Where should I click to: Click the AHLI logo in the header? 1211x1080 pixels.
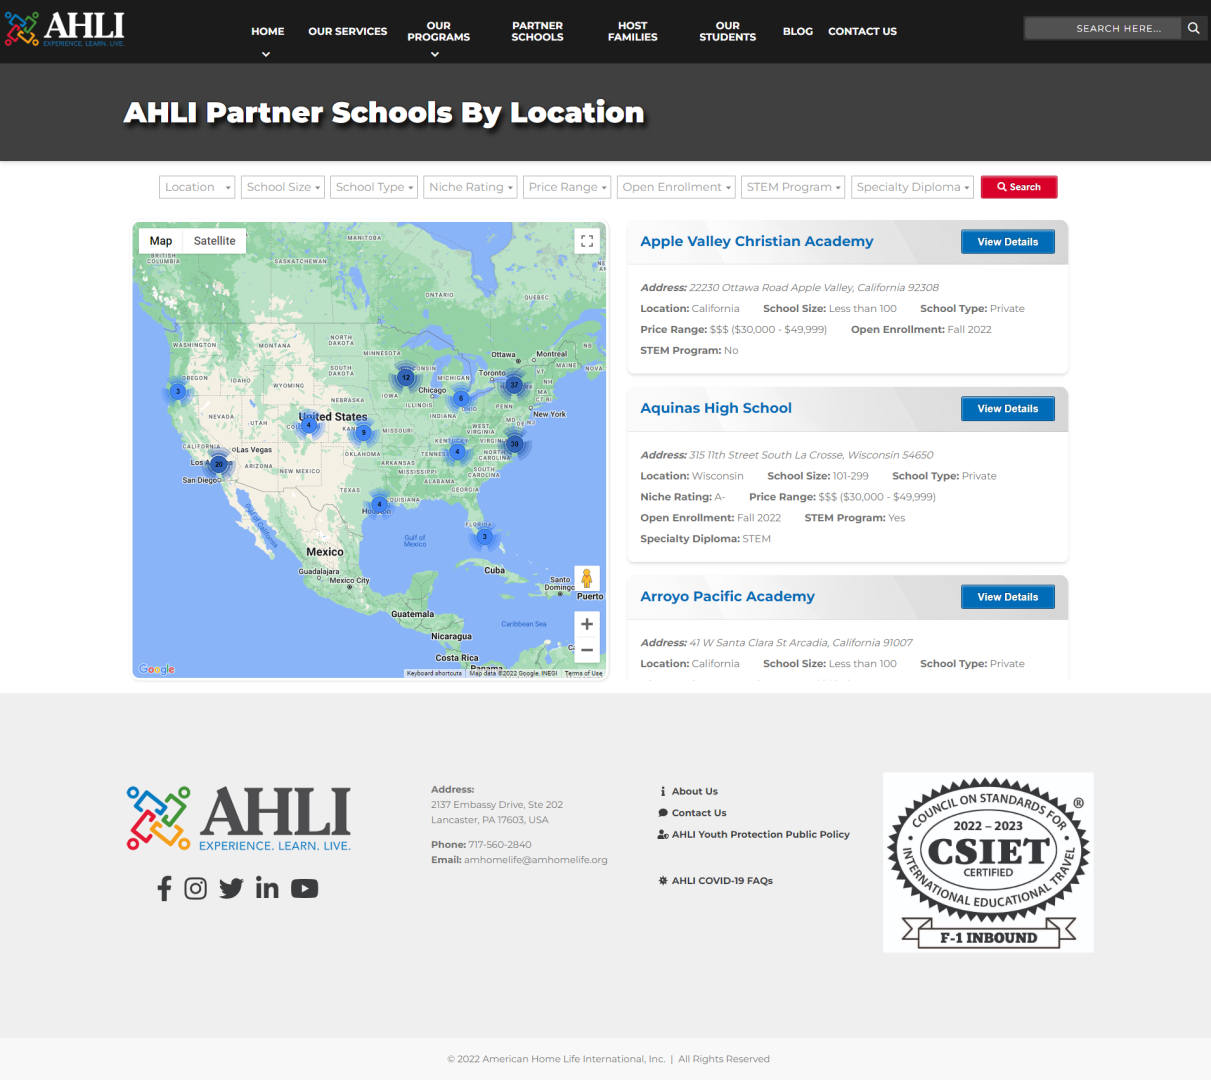click(x=65, y=29)
